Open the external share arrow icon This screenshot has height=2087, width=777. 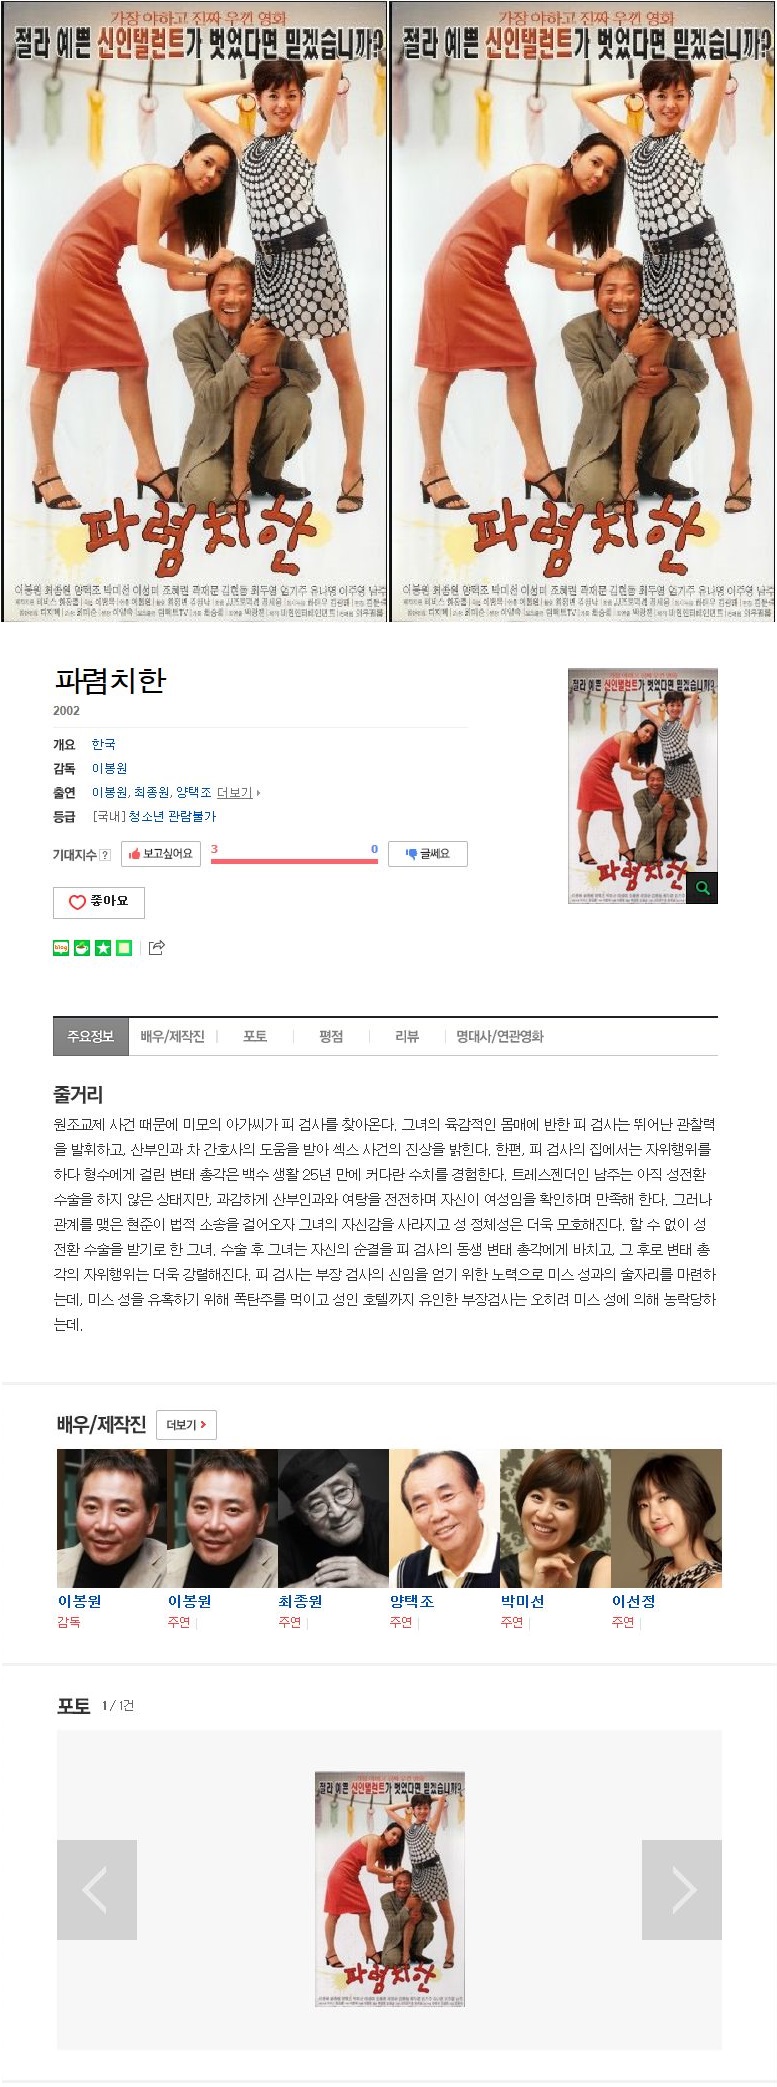point(157,948)
